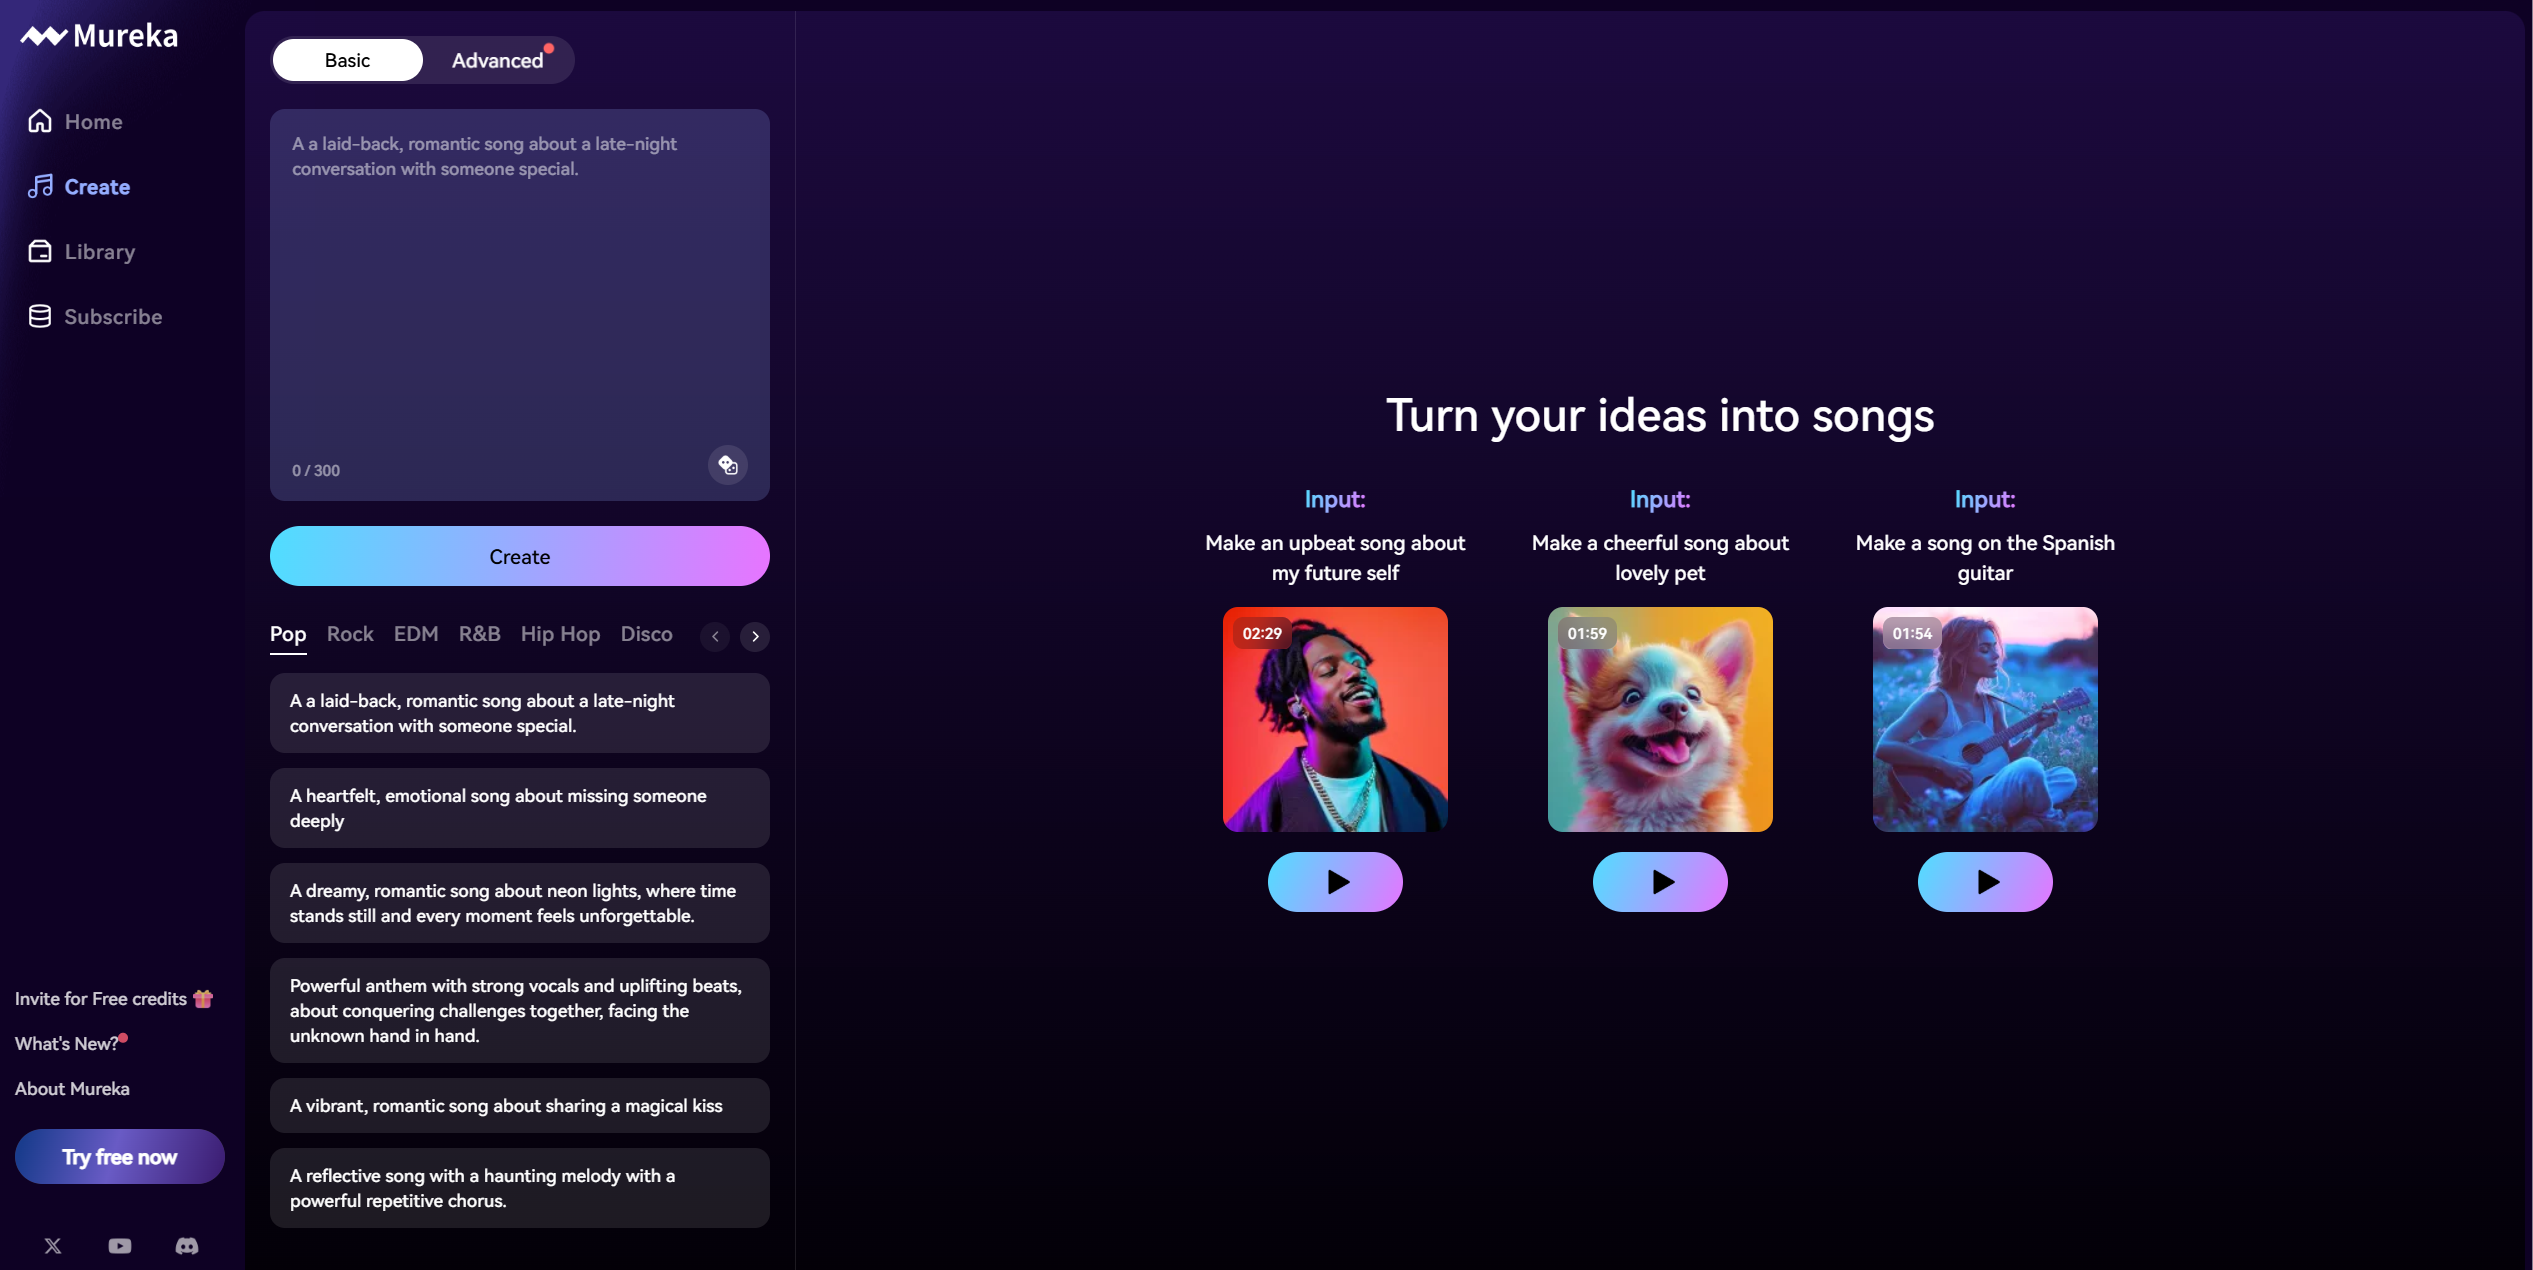
Task: Select the Rock genre tab
Action: 350,634
